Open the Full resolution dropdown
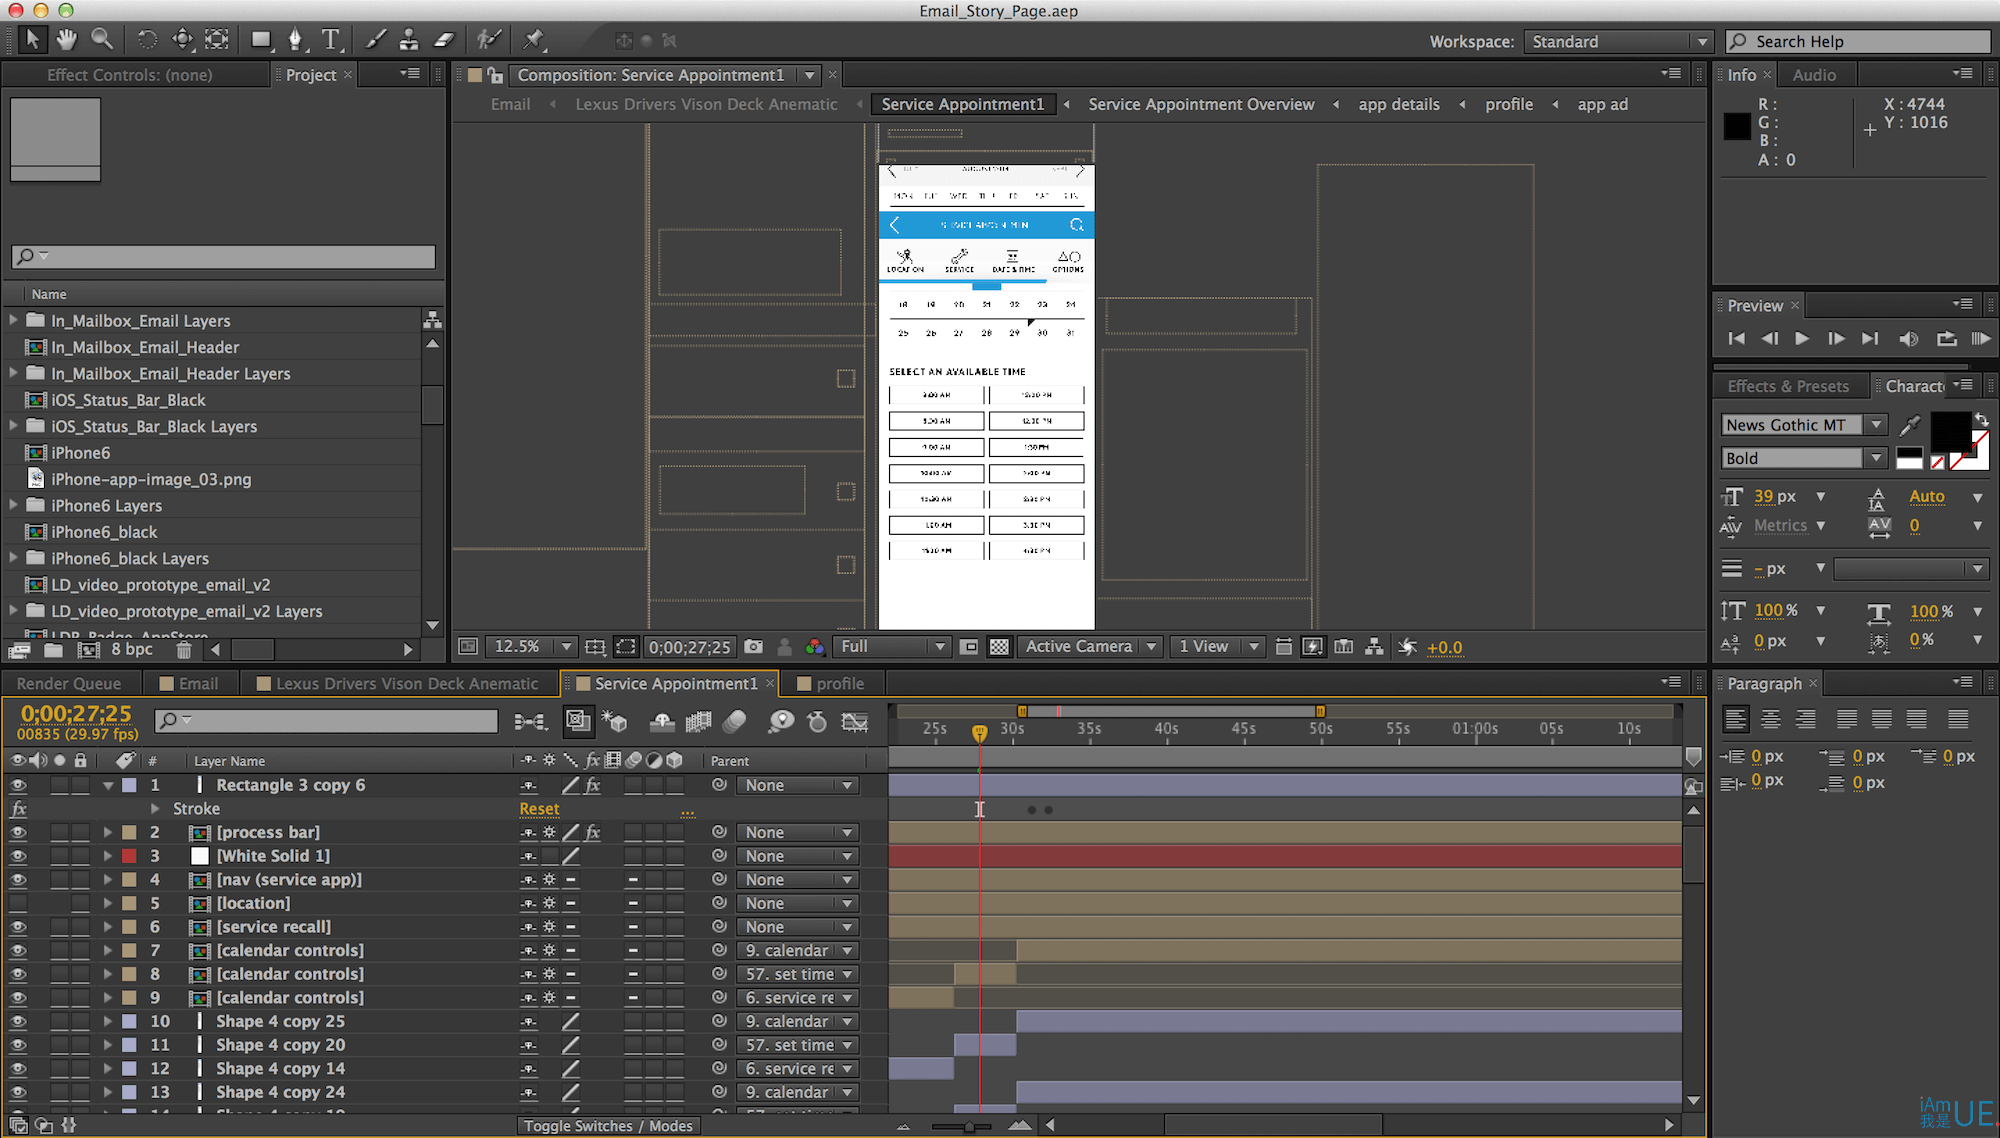2000x1138 pixels. click(x=892, y=647)
